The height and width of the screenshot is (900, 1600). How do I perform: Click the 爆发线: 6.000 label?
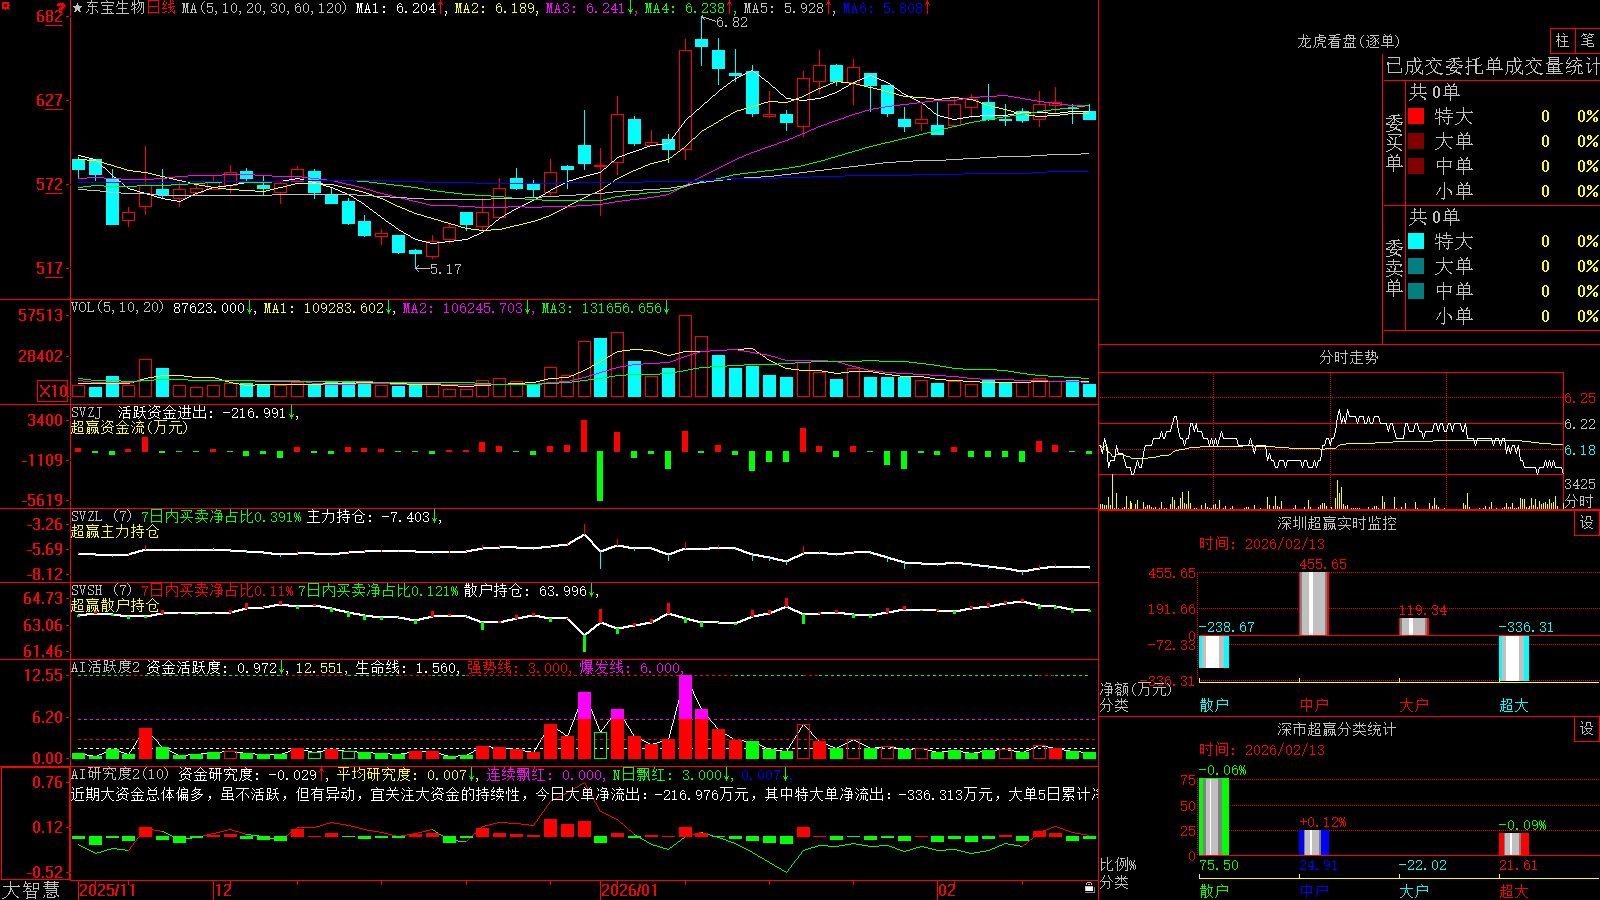coord(631,668)
